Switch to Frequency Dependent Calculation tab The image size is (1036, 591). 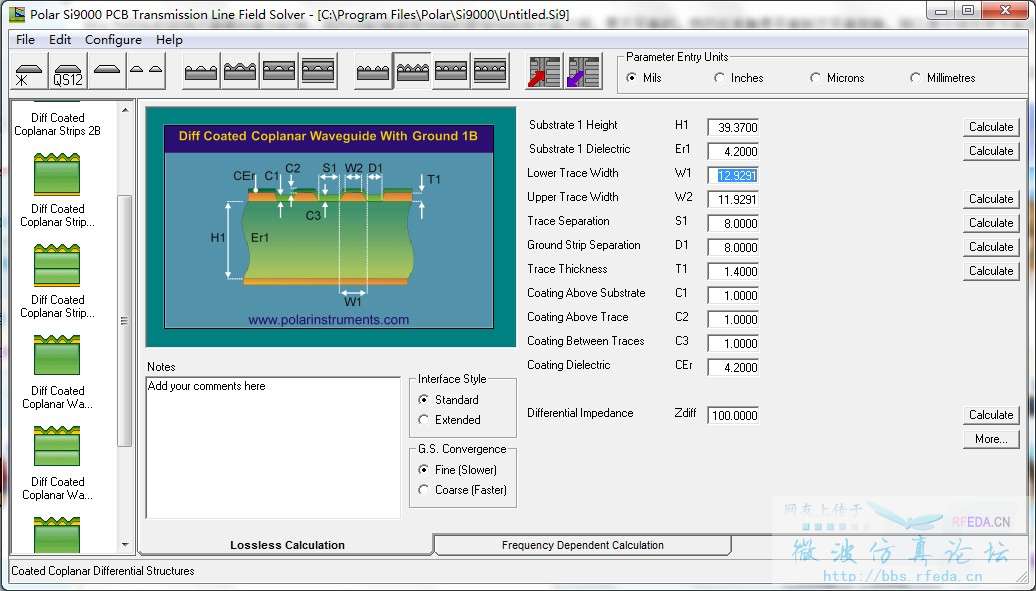pos(582,545)
